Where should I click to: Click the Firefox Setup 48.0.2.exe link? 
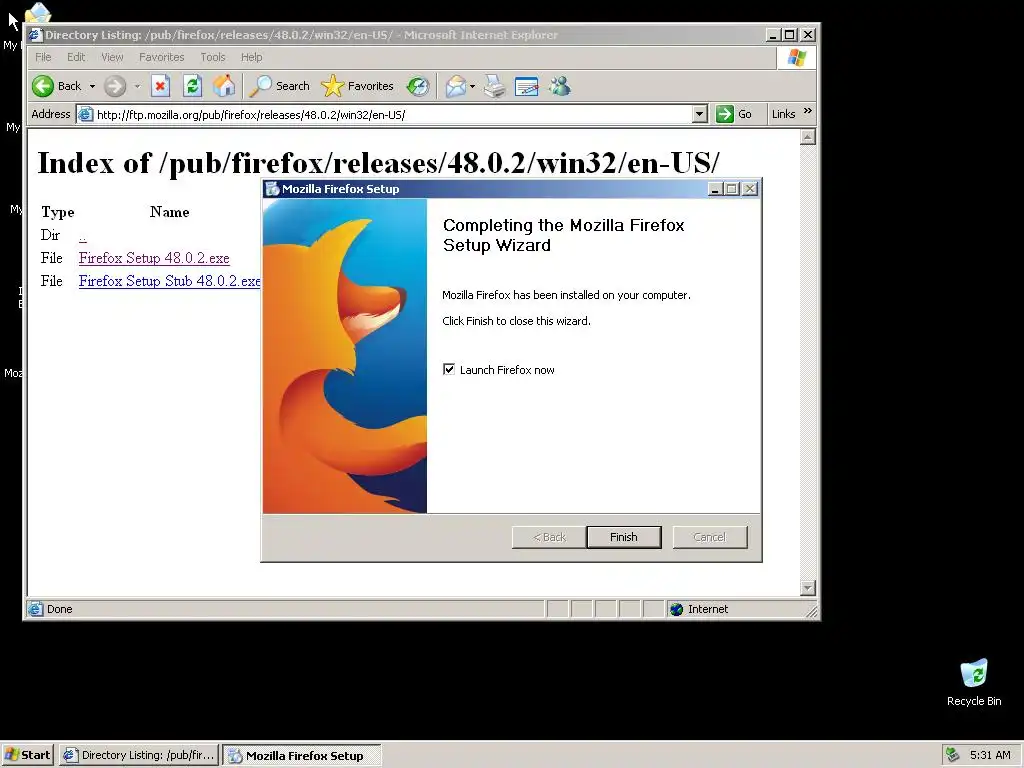pos(154,258)
